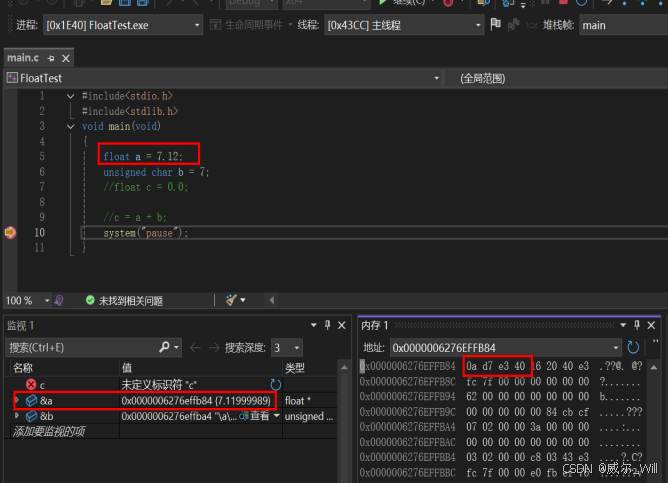
Task: Click the 添加要监视的项 add watch row
Action: (49, 431)
